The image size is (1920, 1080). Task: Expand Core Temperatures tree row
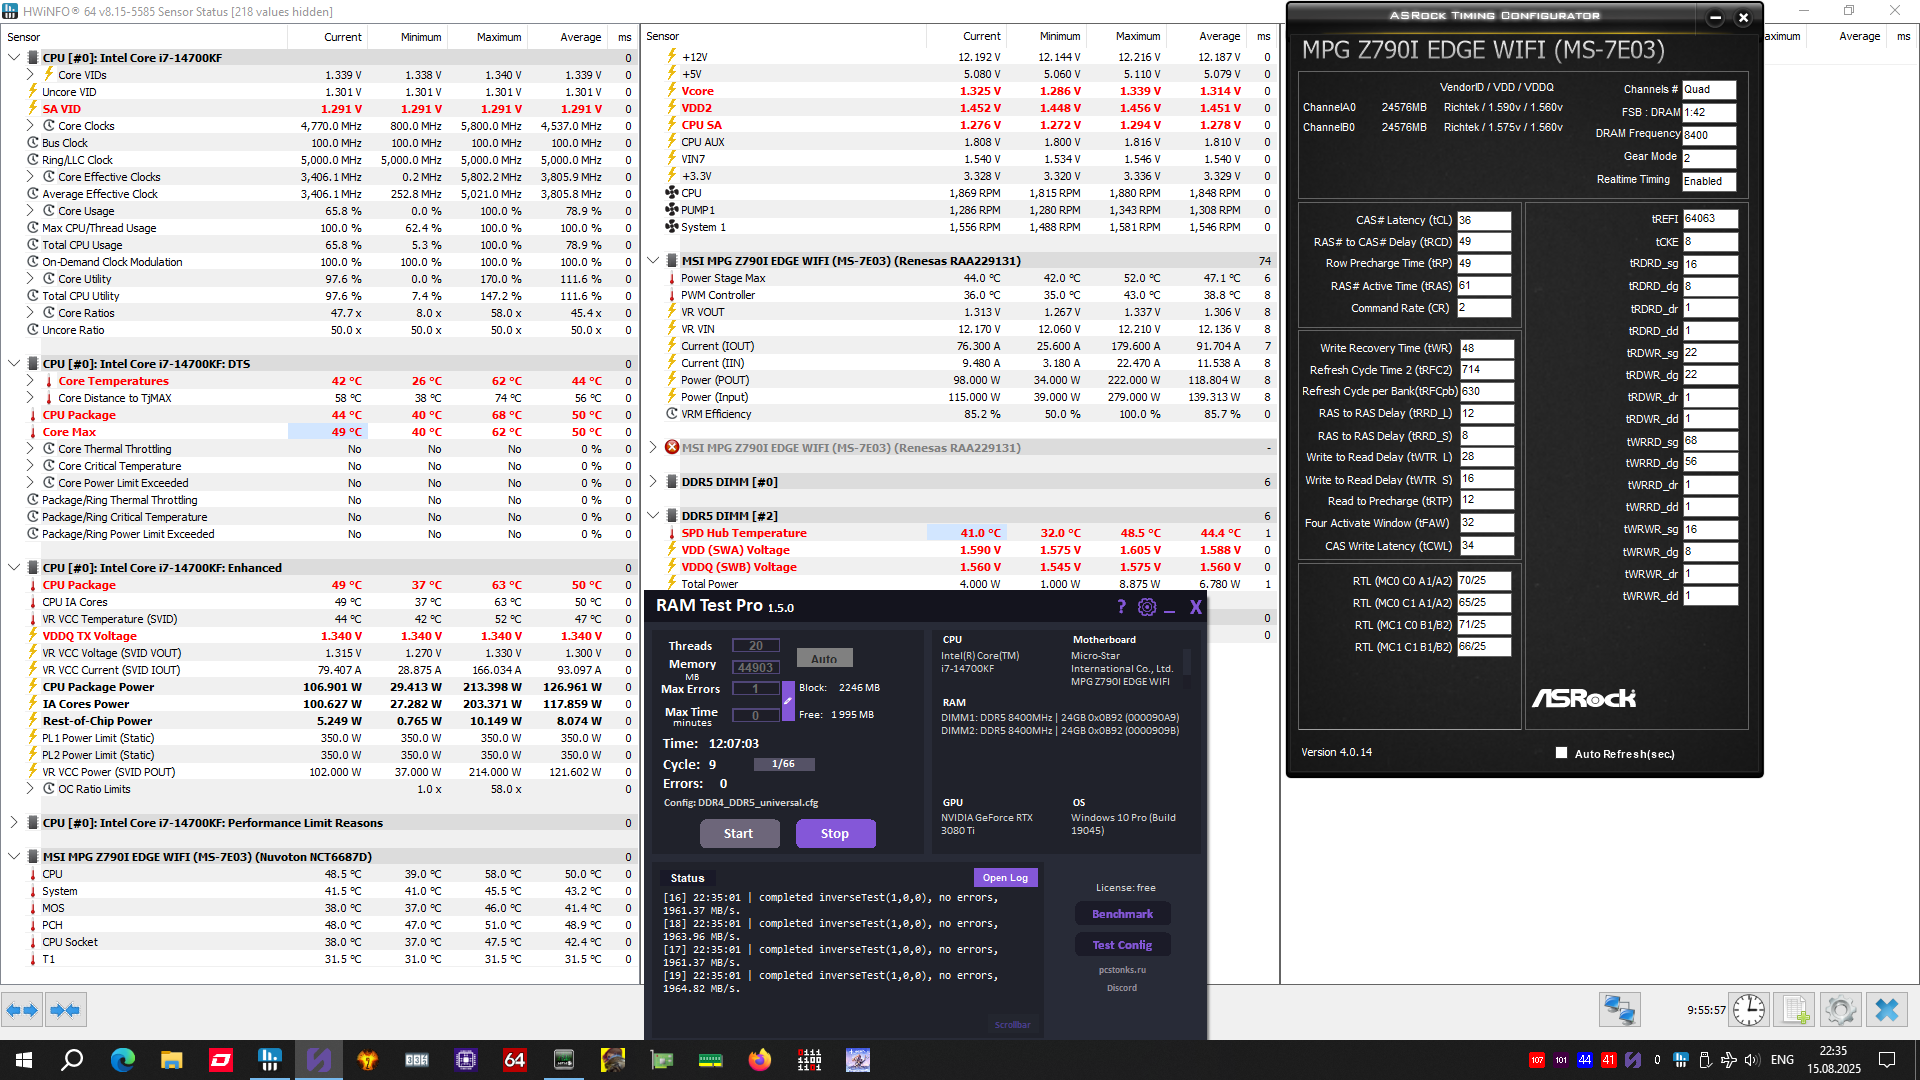(30, 381)
